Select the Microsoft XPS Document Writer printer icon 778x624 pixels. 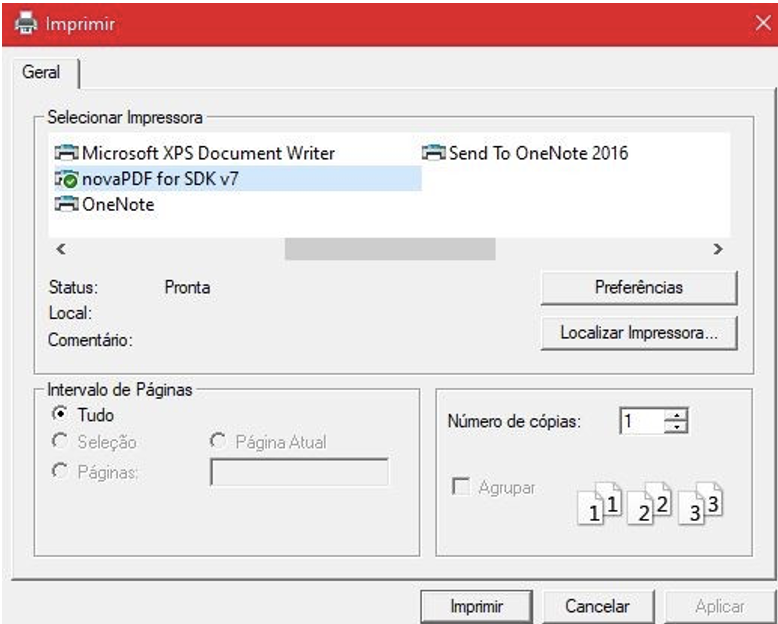point(66,153)
